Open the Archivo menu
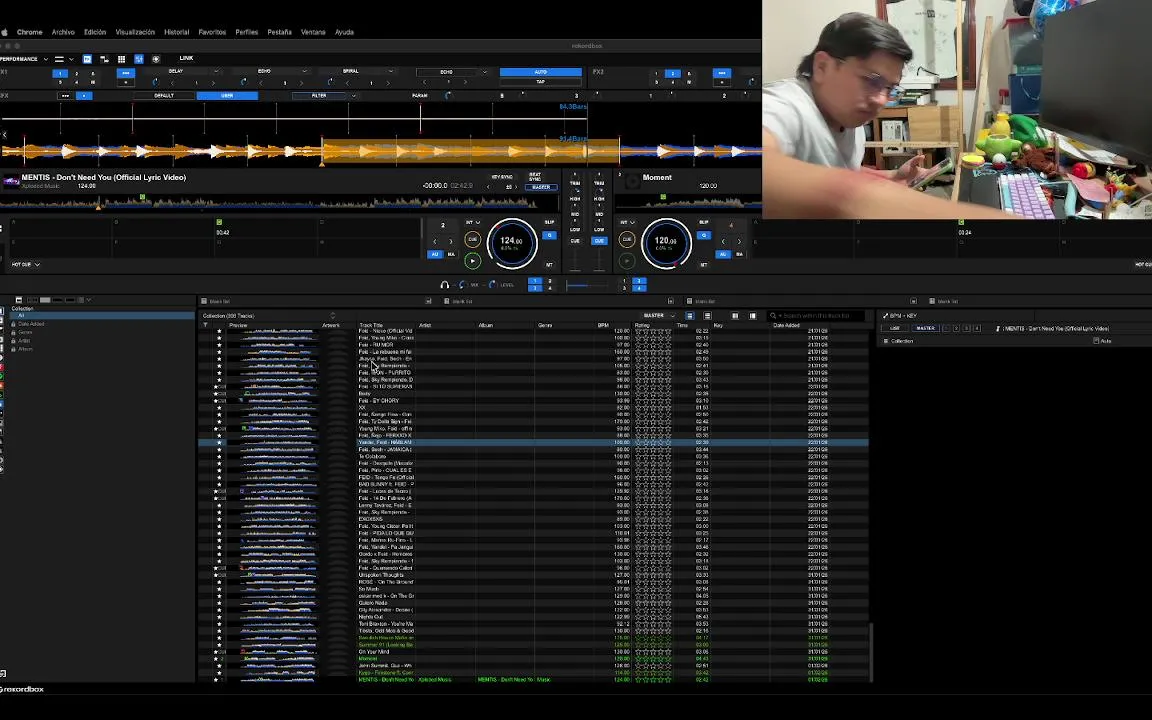 (63, 32)
